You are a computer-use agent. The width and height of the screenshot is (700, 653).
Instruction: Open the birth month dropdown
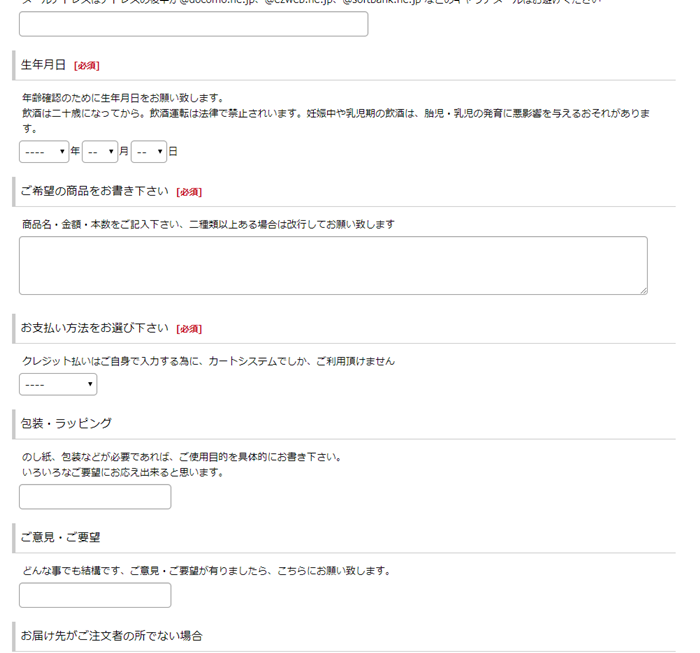click(100, 152)
